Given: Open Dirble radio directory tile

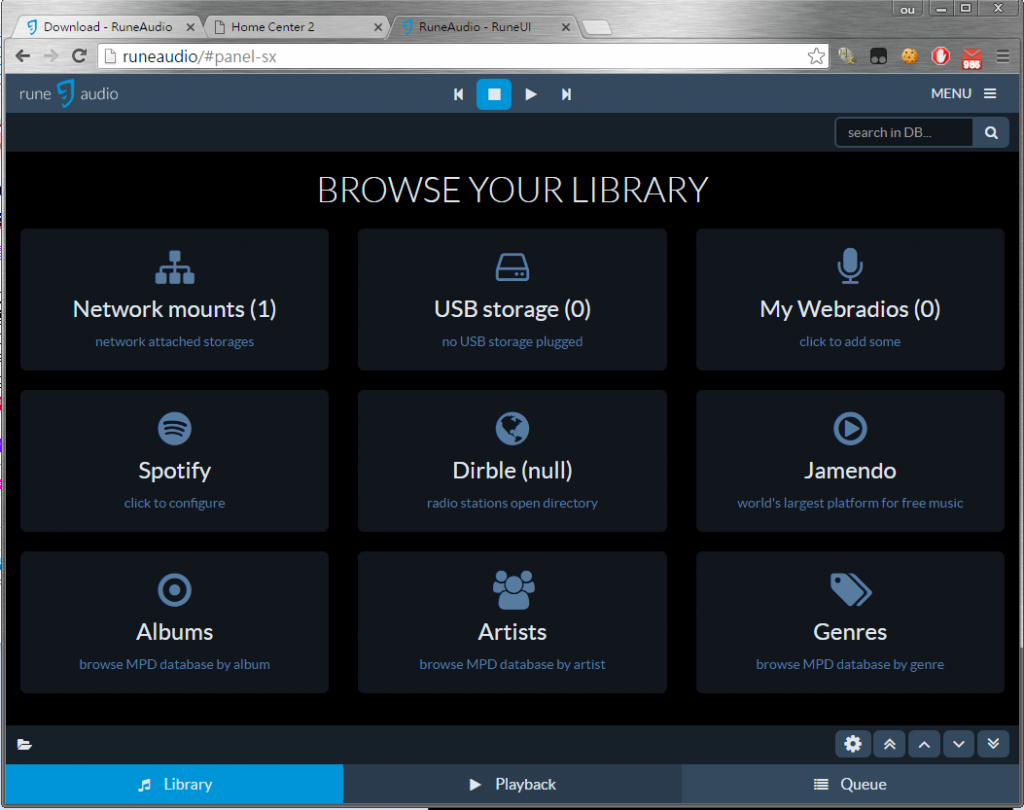Looking at the screenshot, I should point(512,461).
